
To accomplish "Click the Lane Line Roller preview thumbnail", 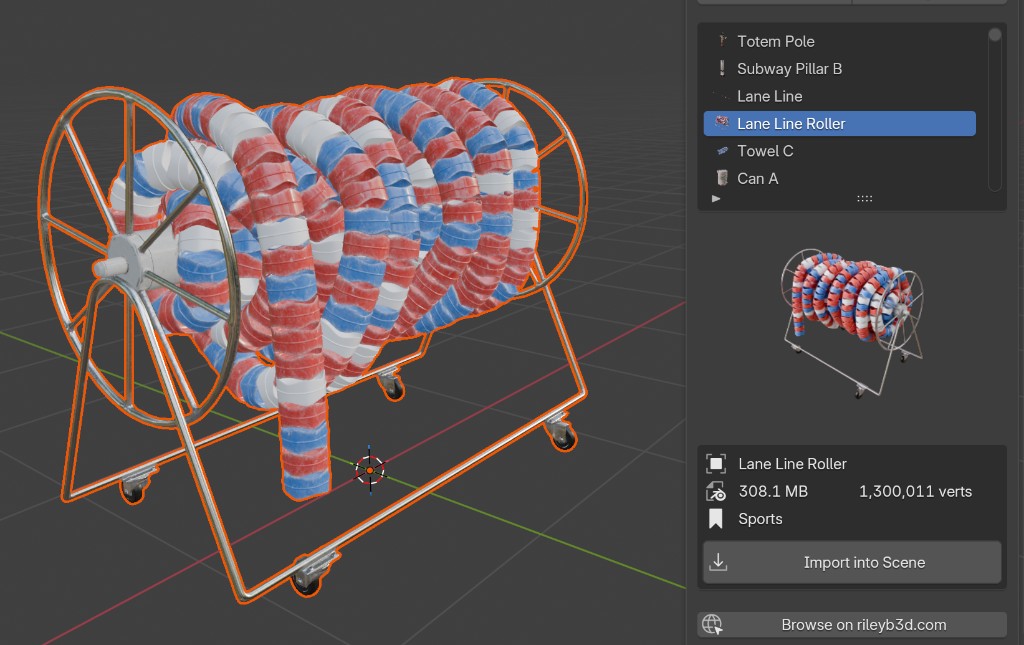I will [x=852, y=323].
